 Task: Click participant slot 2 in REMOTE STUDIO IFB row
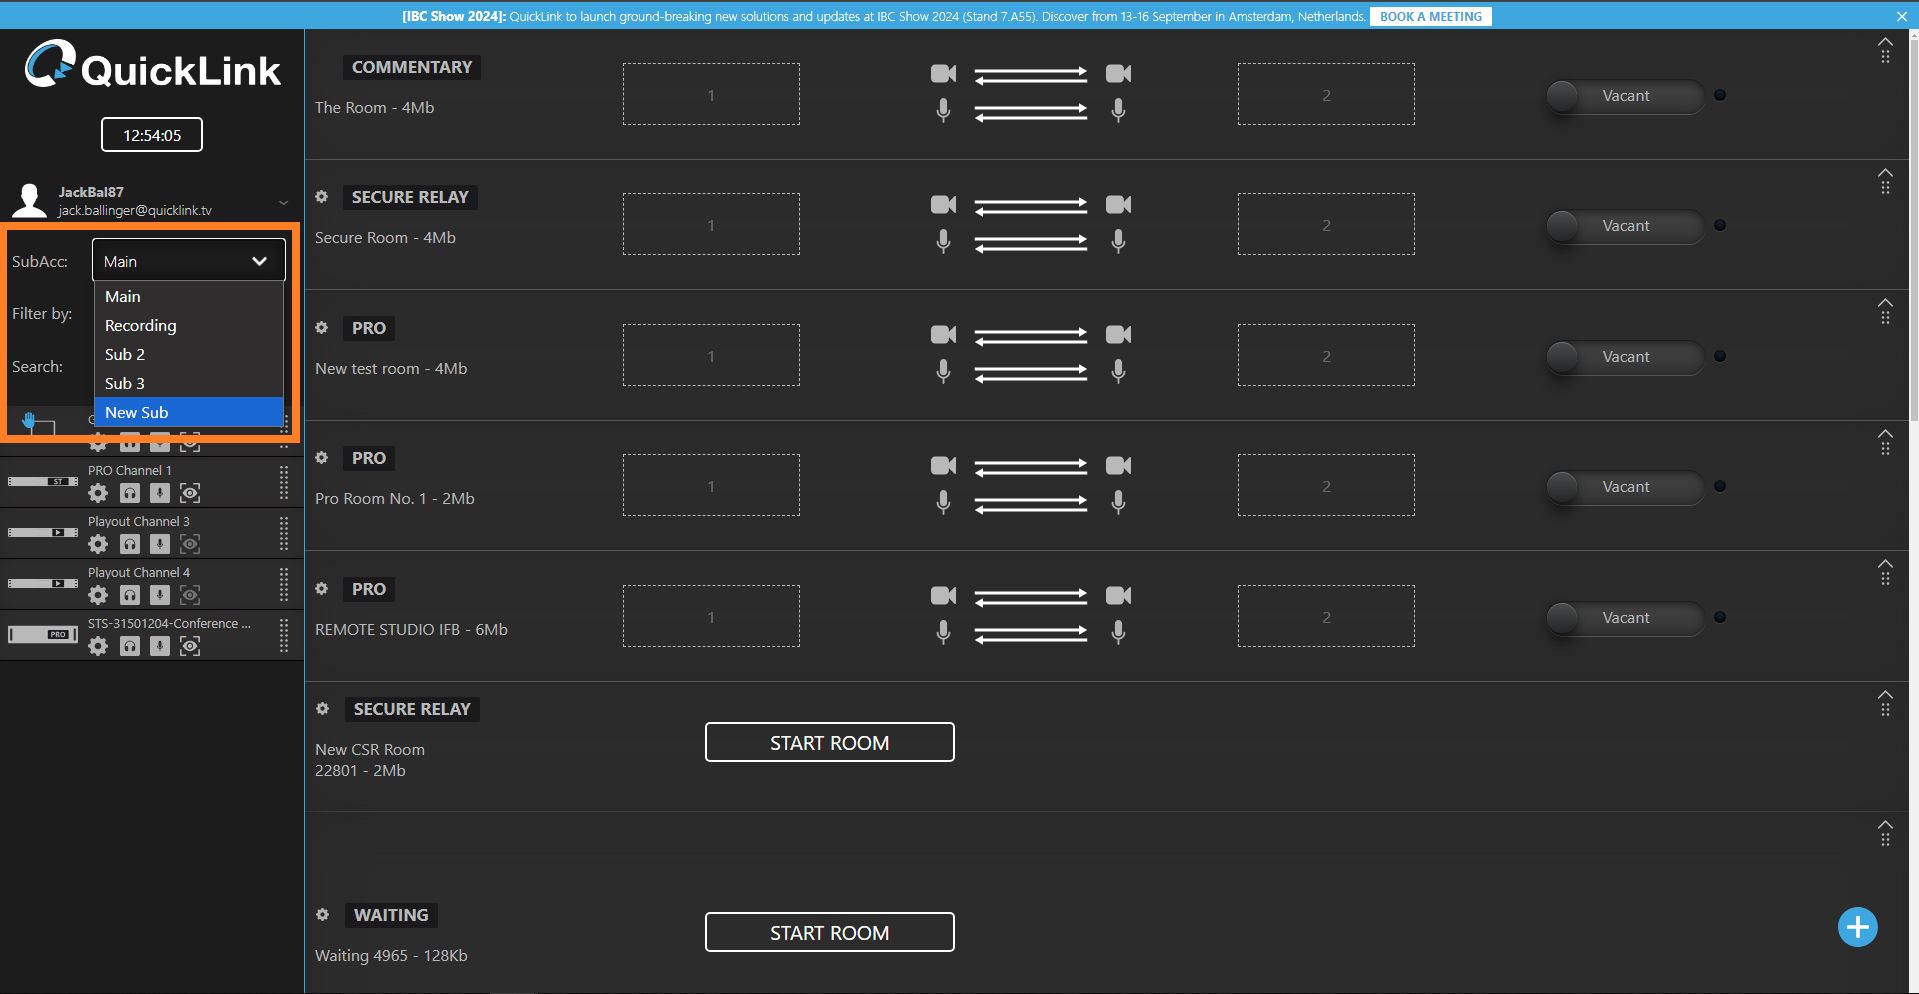click(1326, 617)
